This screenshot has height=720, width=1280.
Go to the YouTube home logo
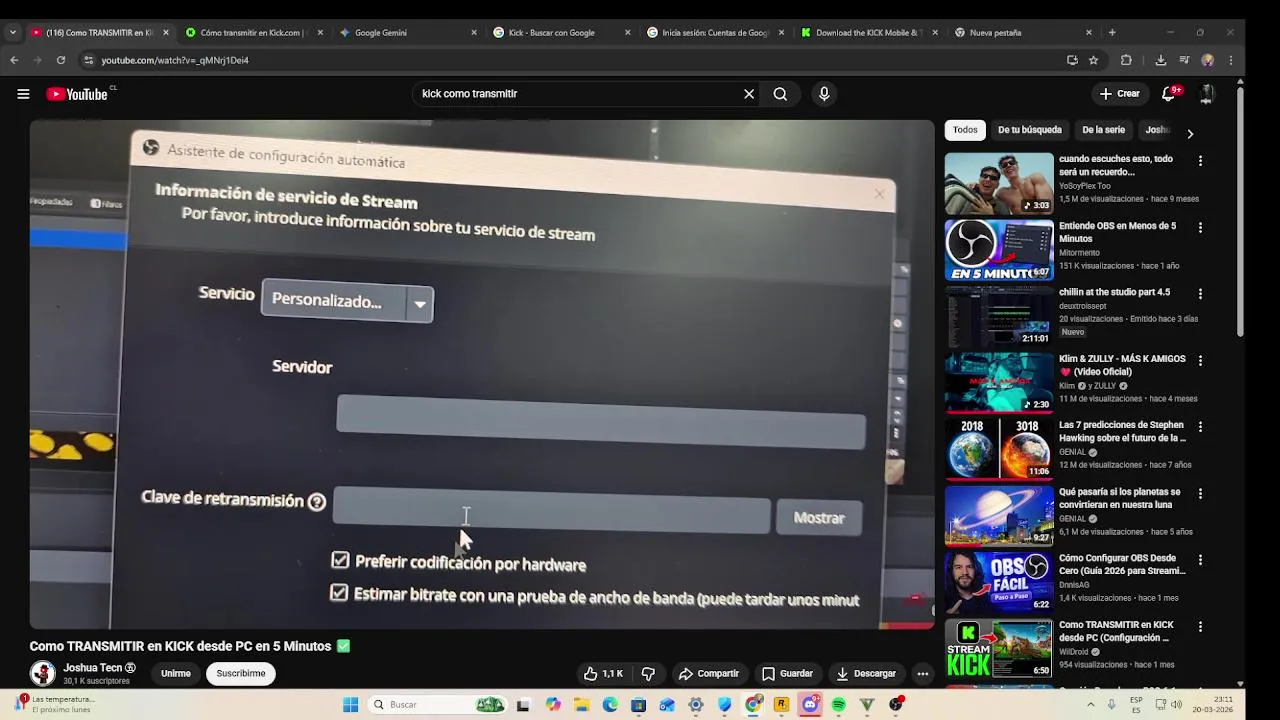tap(77, 94)
